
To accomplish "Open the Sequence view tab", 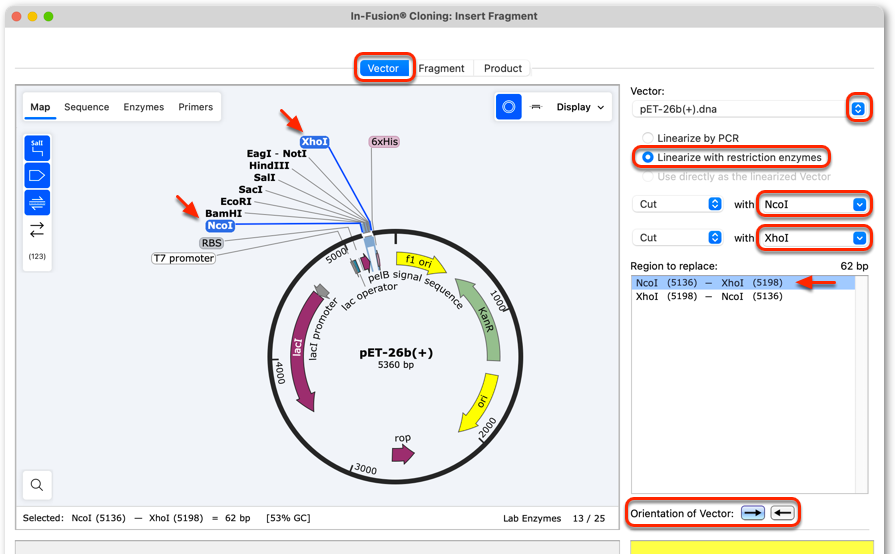I will click(x=87, y=107).
